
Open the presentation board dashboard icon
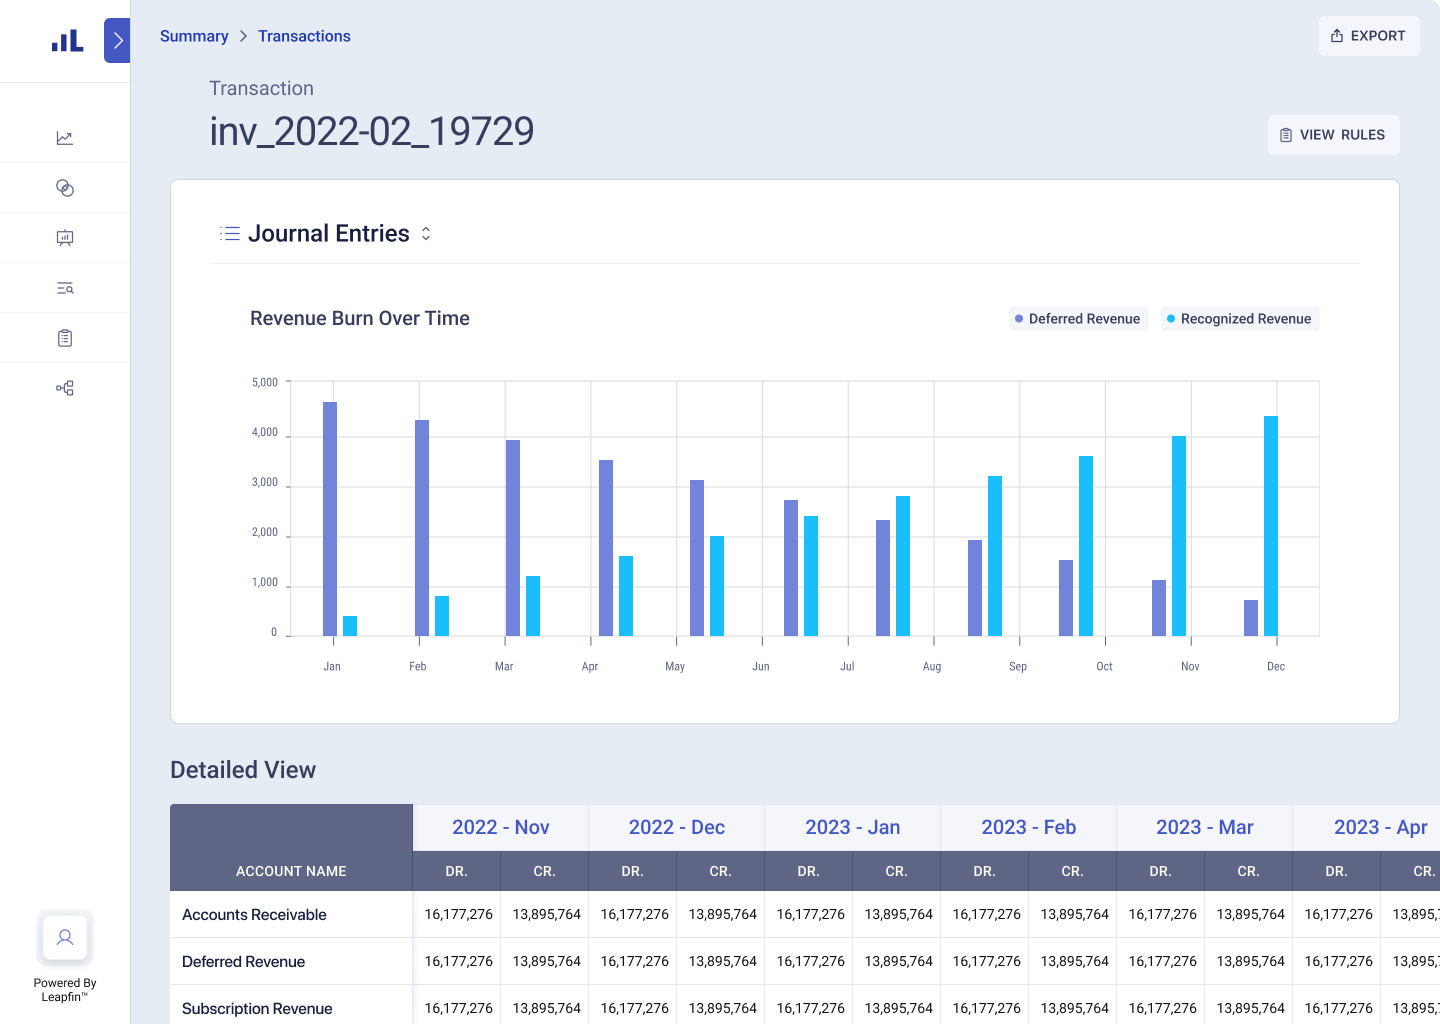64,237
